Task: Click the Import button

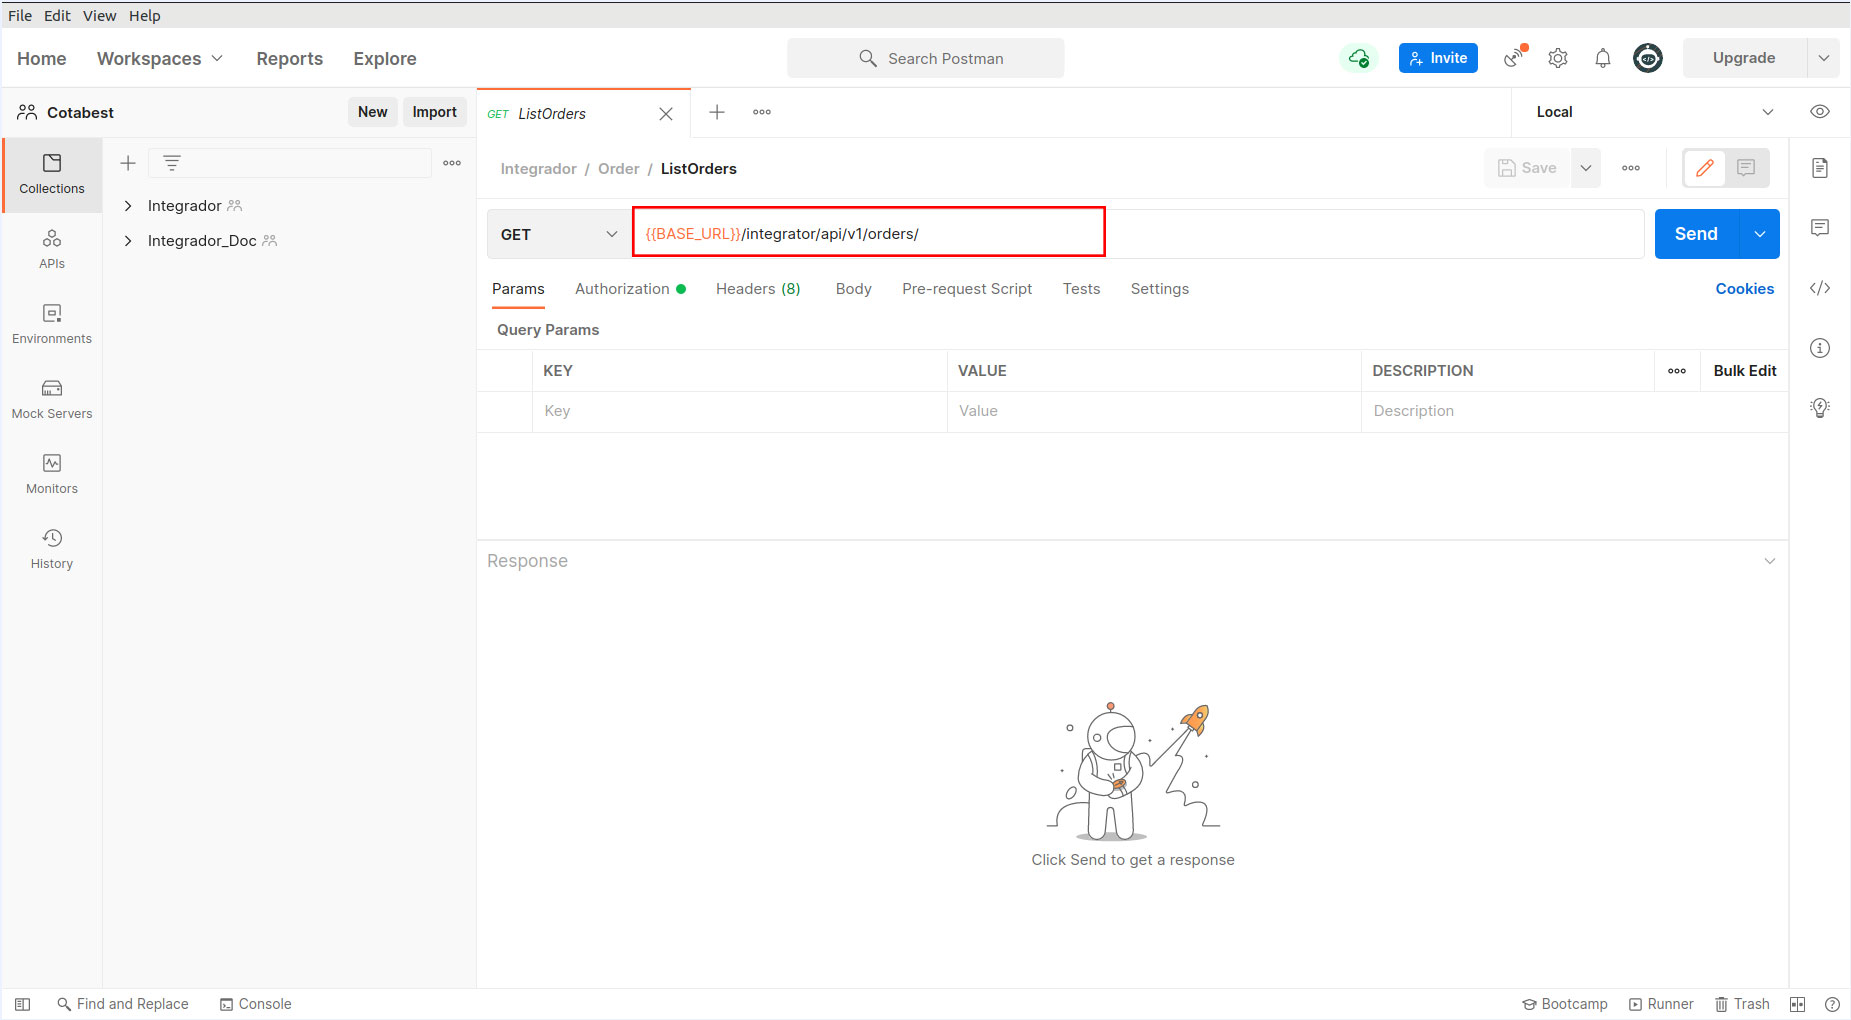Action: point(434,112)
